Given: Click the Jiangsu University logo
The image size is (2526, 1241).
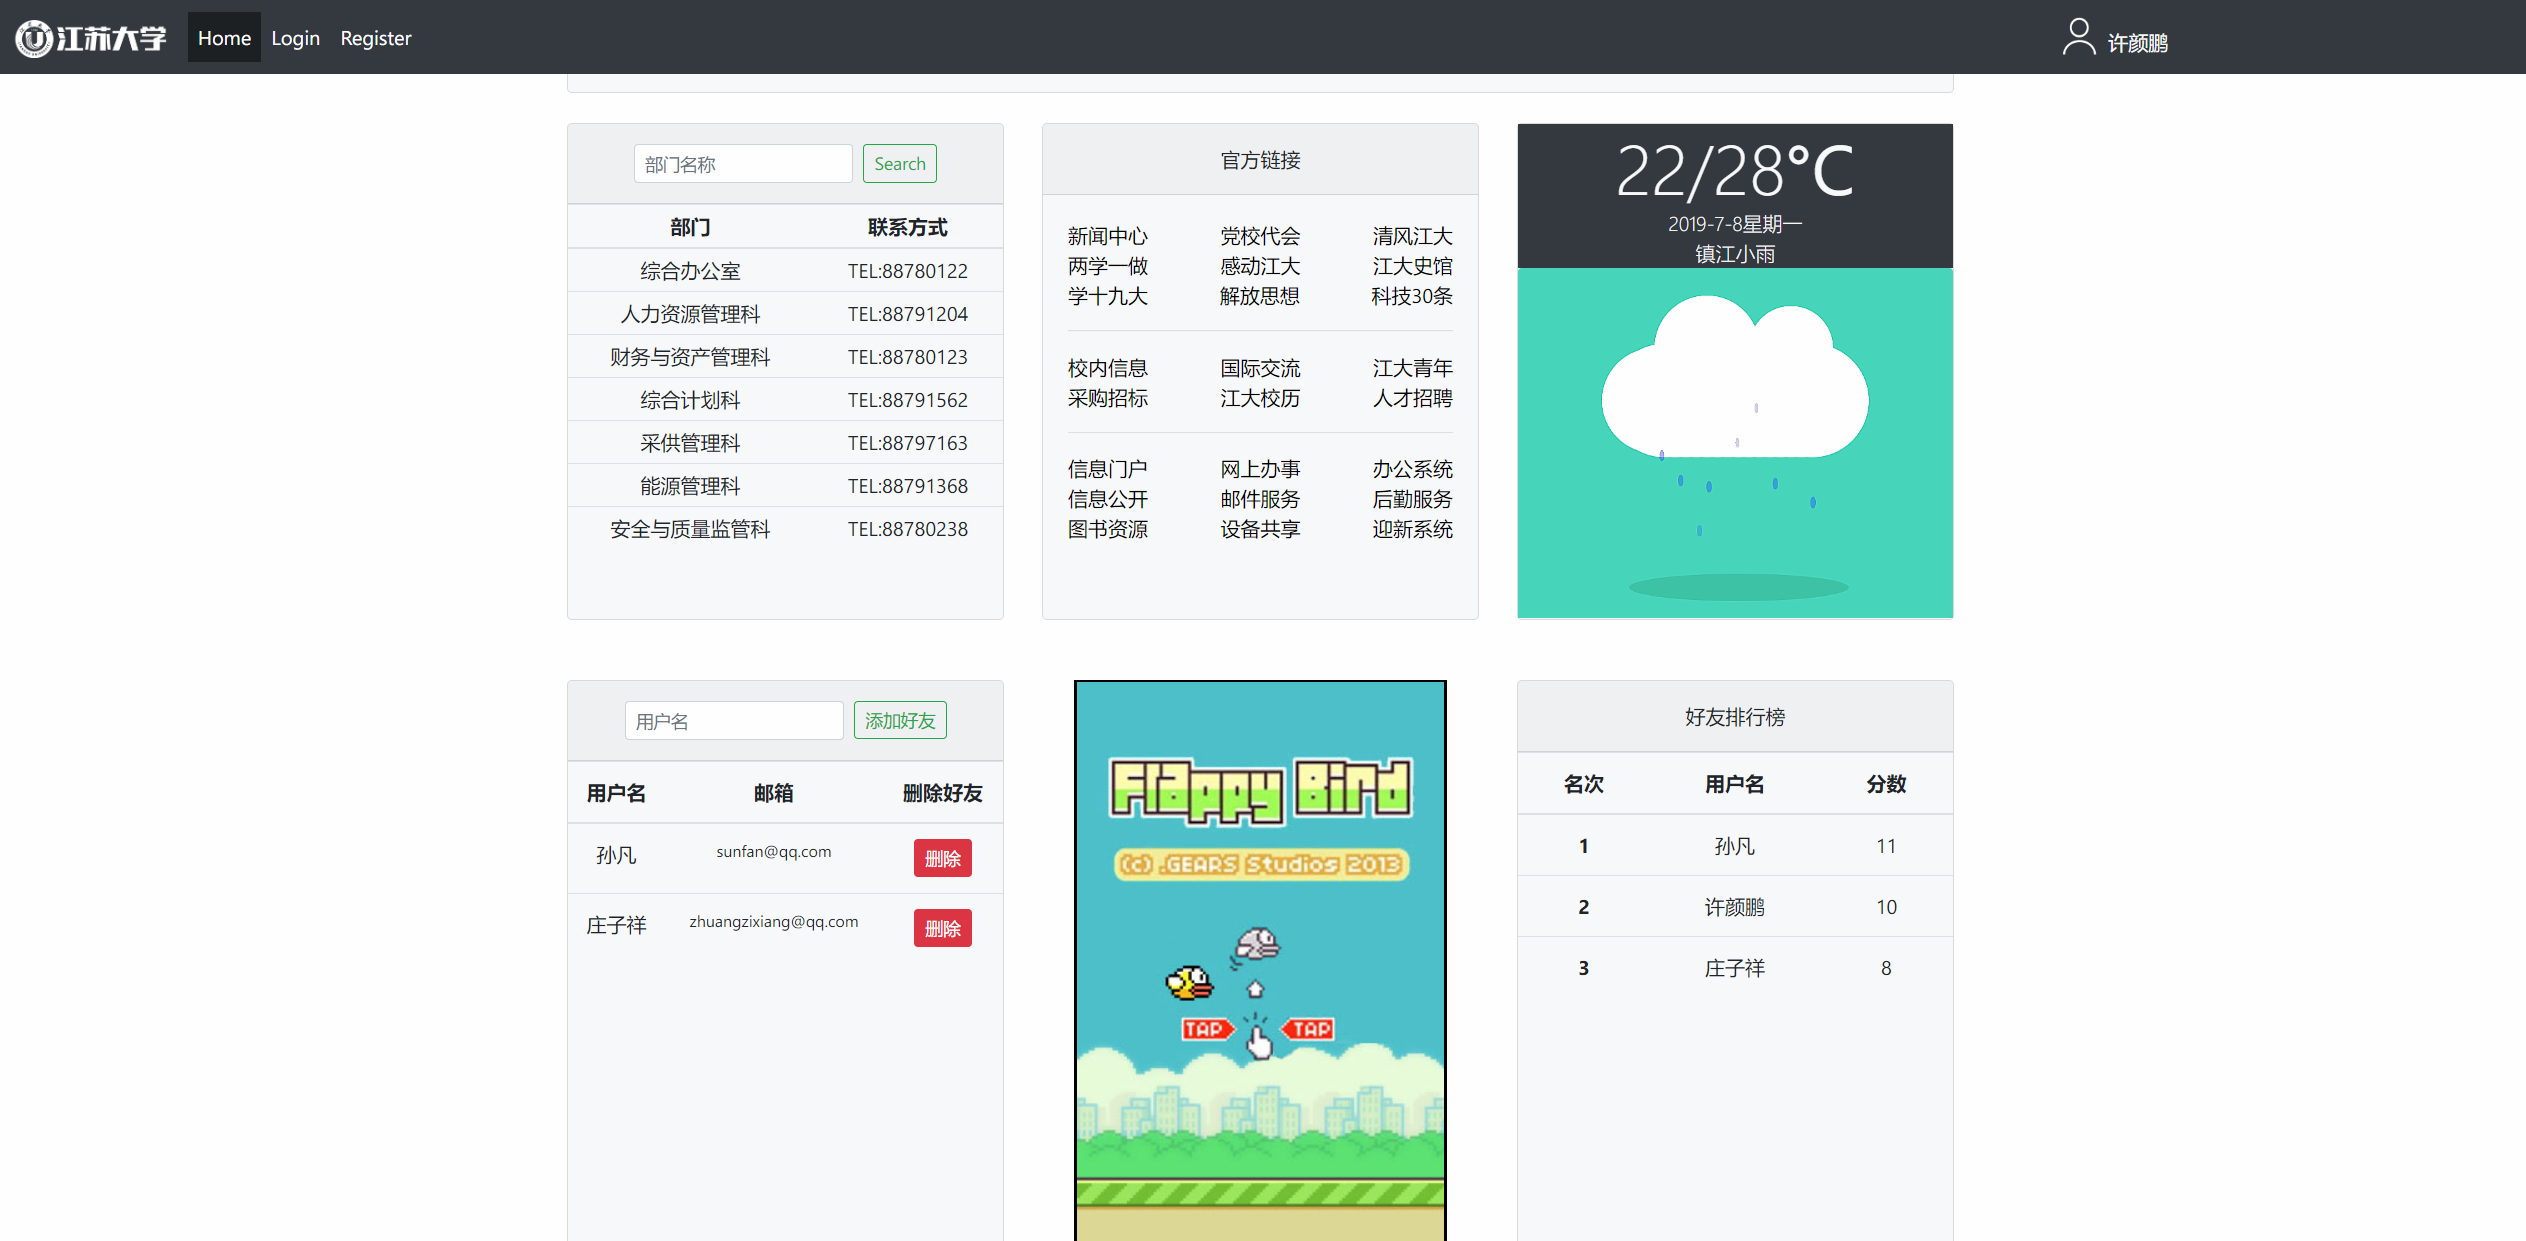Looking at the screenshot, I should (91, 38).
